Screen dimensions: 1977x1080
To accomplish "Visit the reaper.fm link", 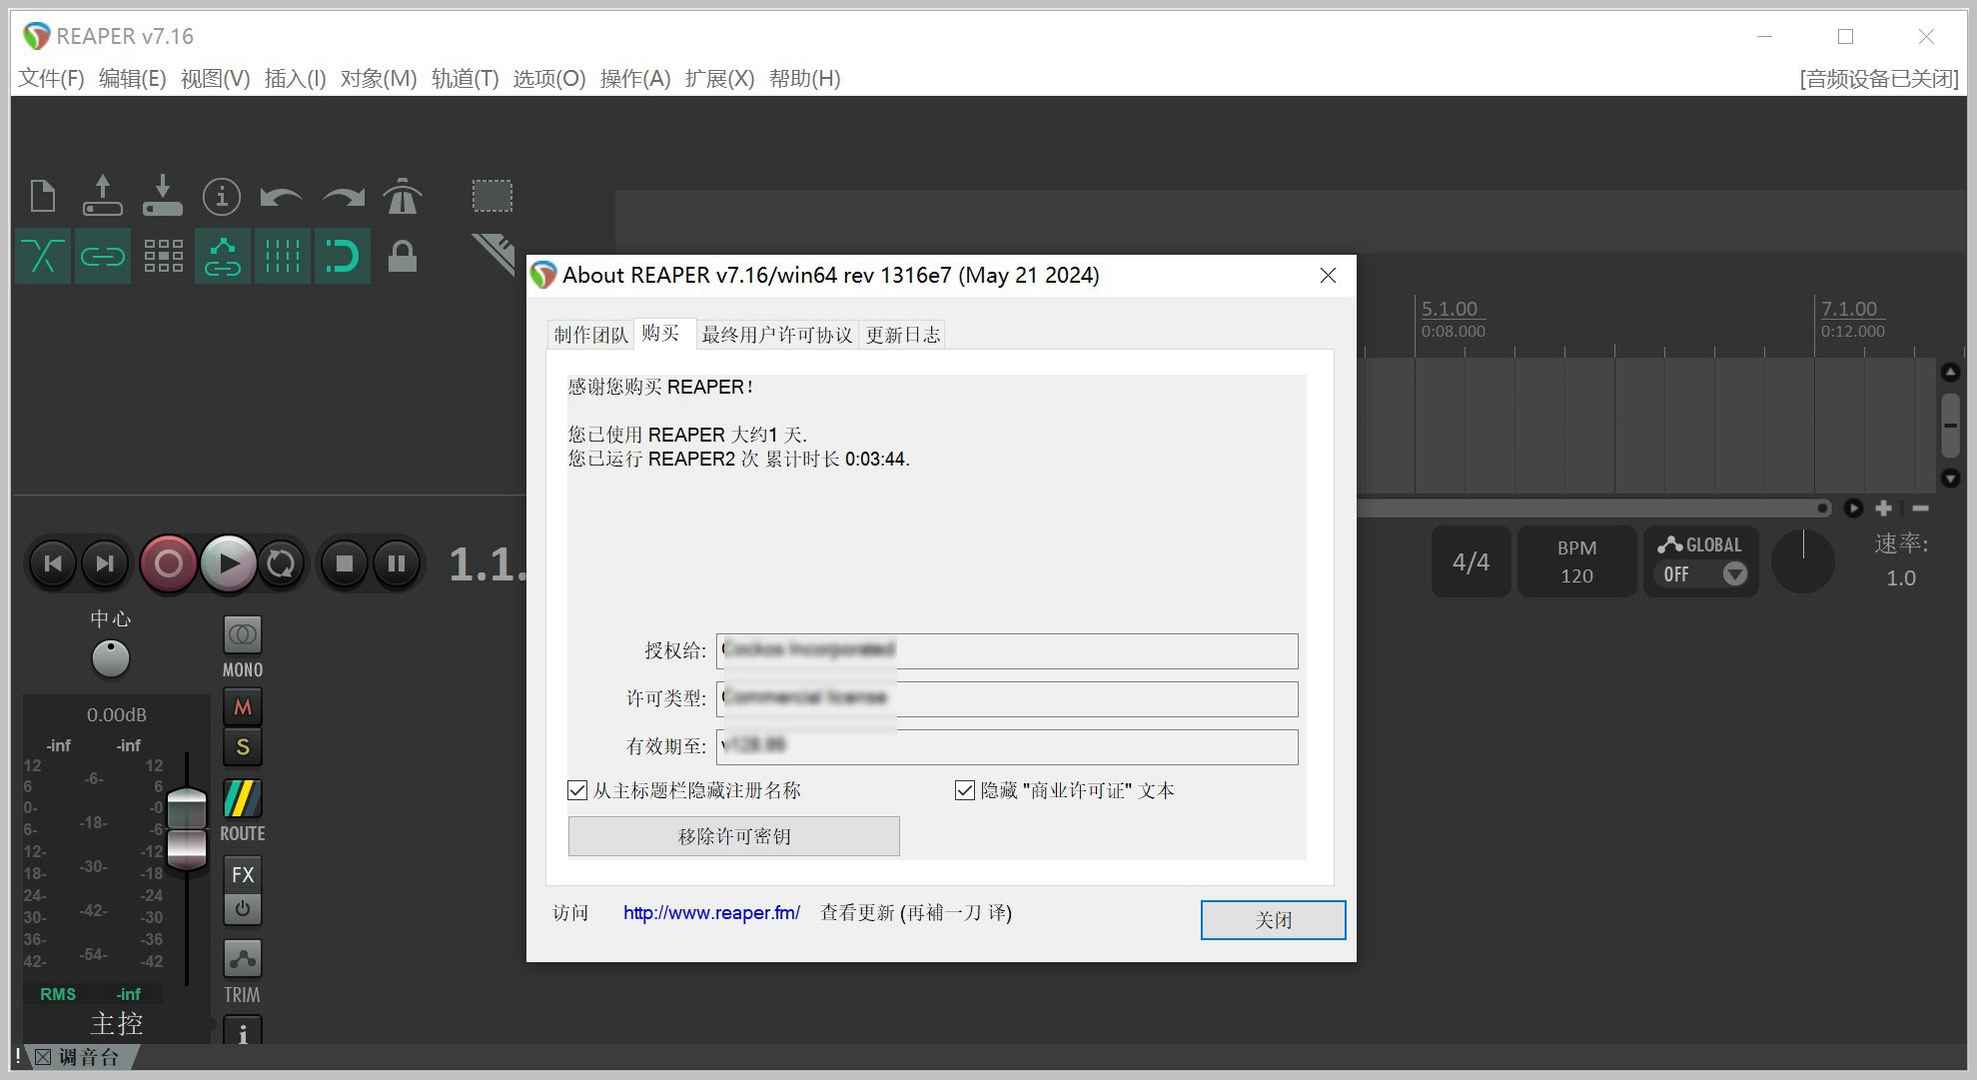I will coord(710,913).
